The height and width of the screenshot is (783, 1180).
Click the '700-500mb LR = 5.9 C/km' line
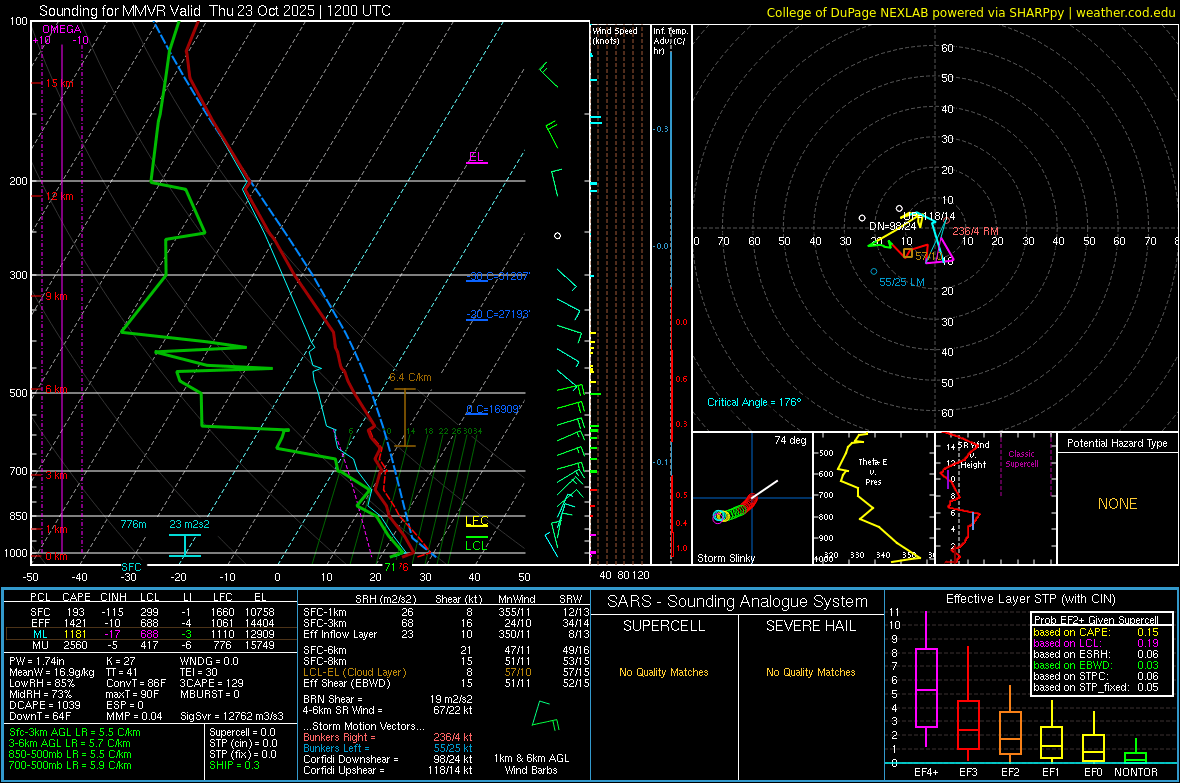tap(70, 765)
